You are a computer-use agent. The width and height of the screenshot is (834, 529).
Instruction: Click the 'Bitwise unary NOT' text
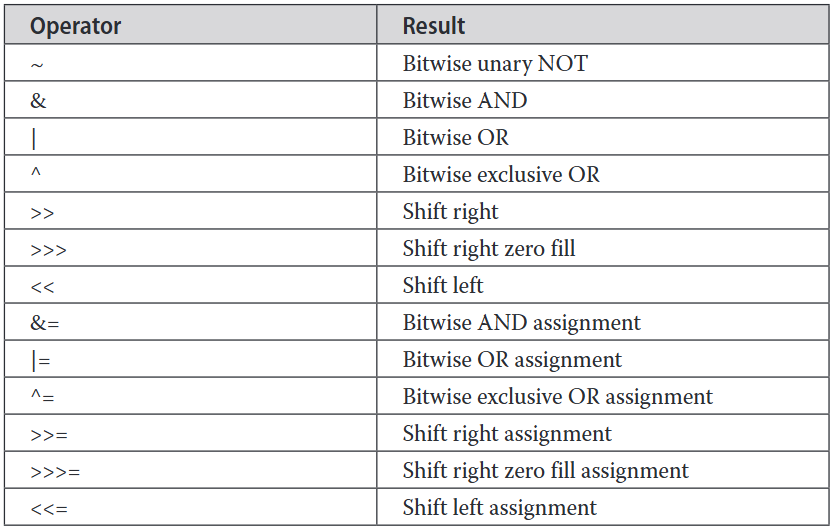(495, 64)
